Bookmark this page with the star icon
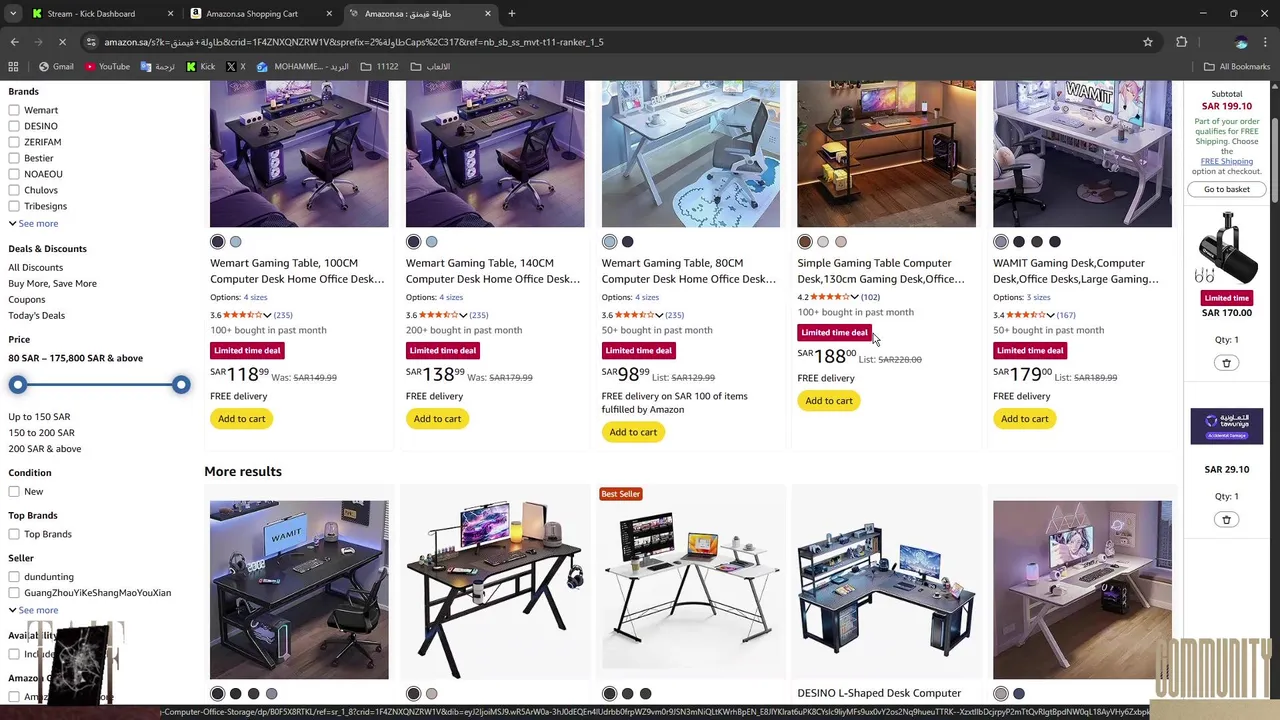This screenshot has height=720, width=1280. [1148, 42]
